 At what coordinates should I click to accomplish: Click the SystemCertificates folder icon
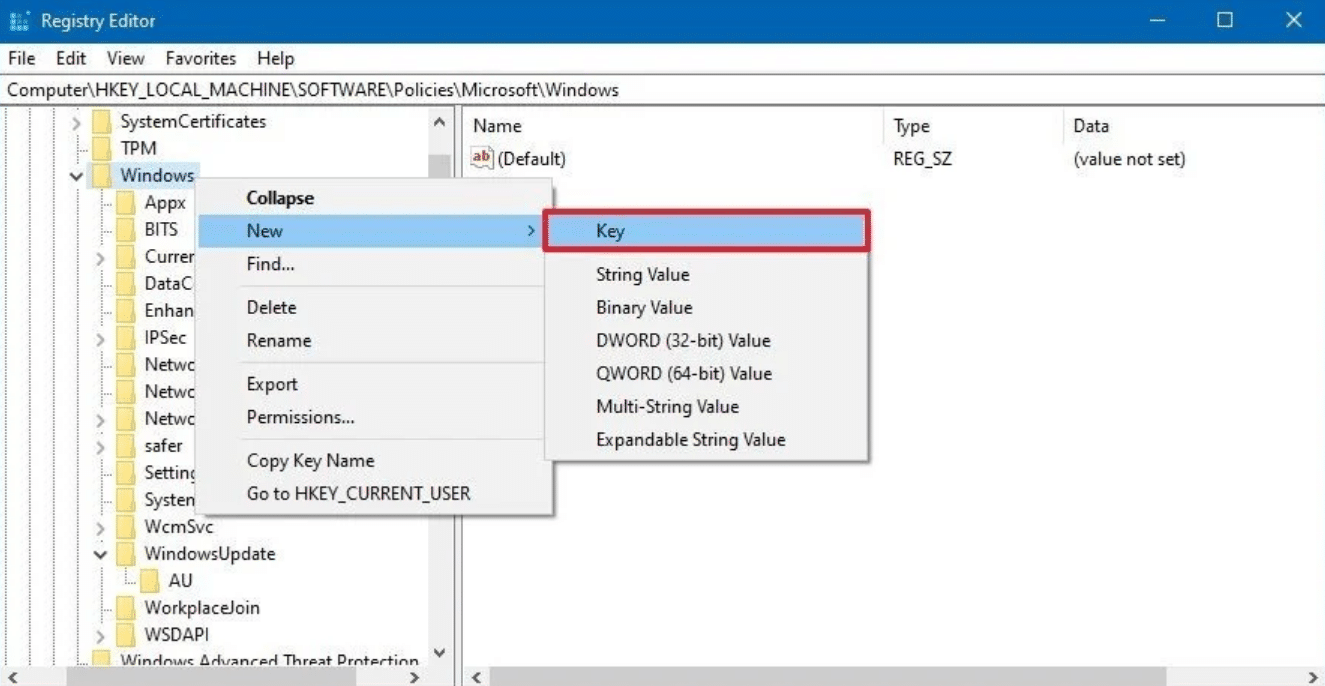pyautogui.click(x=101, y=122)
